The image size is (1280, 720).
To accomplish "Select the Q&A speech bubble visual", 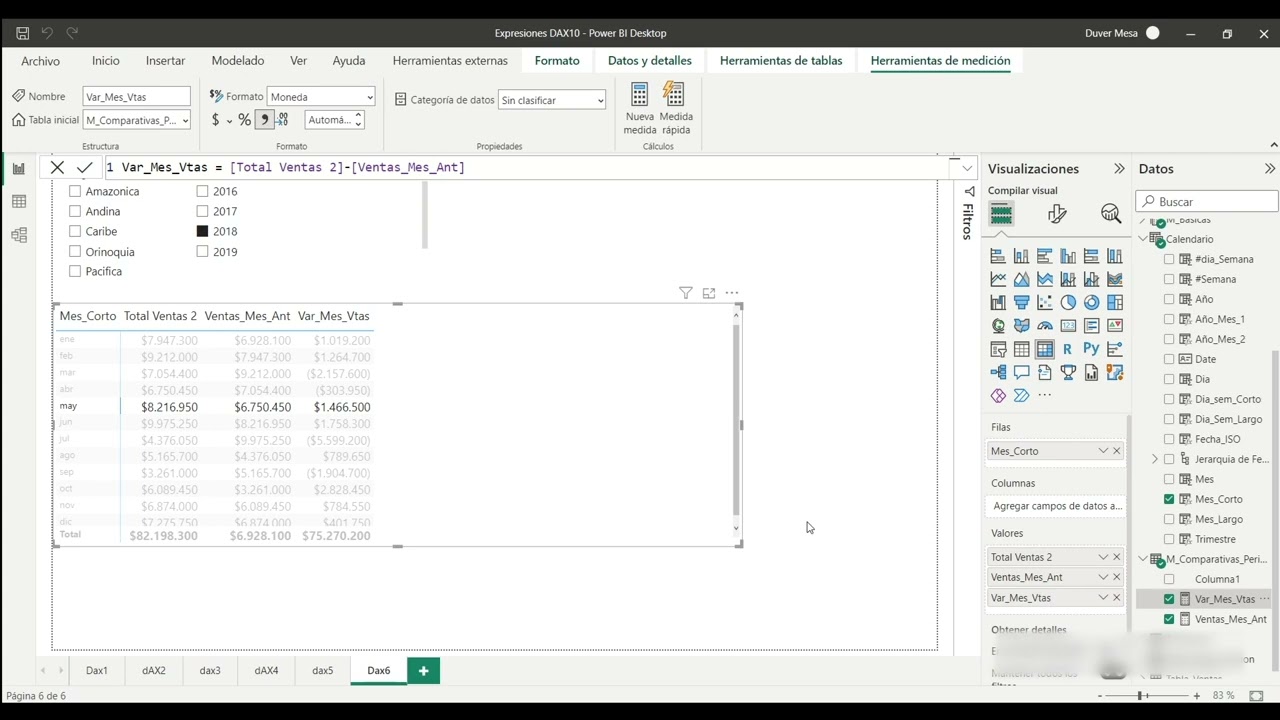I will (1021, 372).
